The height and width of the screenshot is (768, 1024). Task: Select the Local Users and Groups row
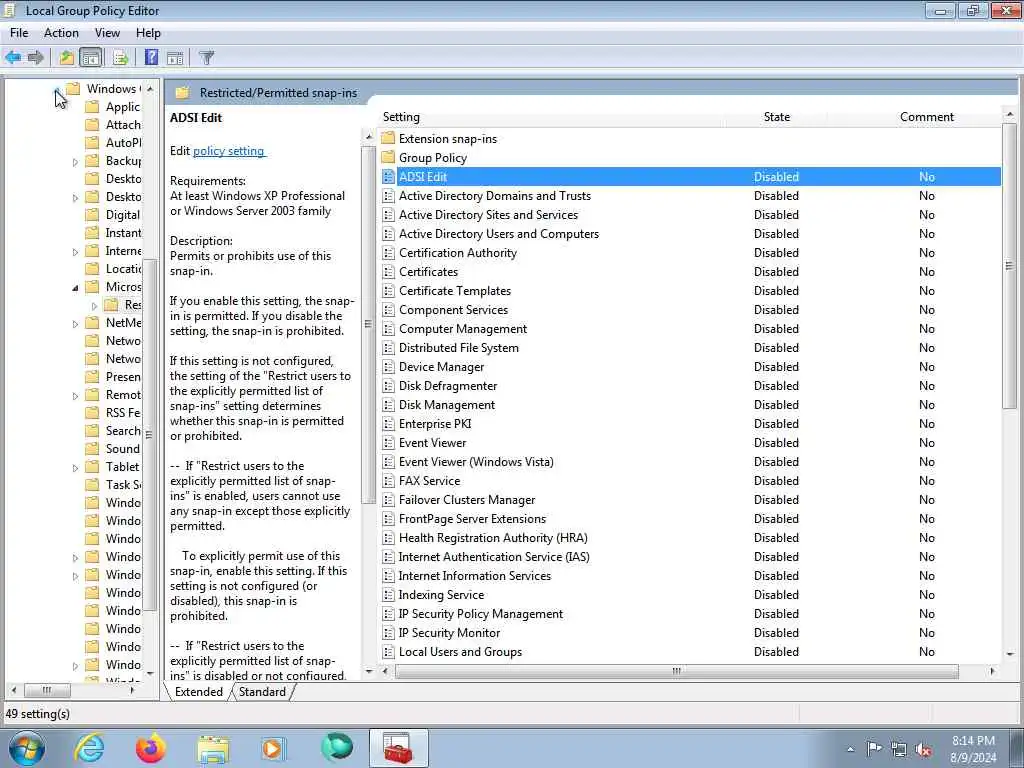(x=690, y=652)
